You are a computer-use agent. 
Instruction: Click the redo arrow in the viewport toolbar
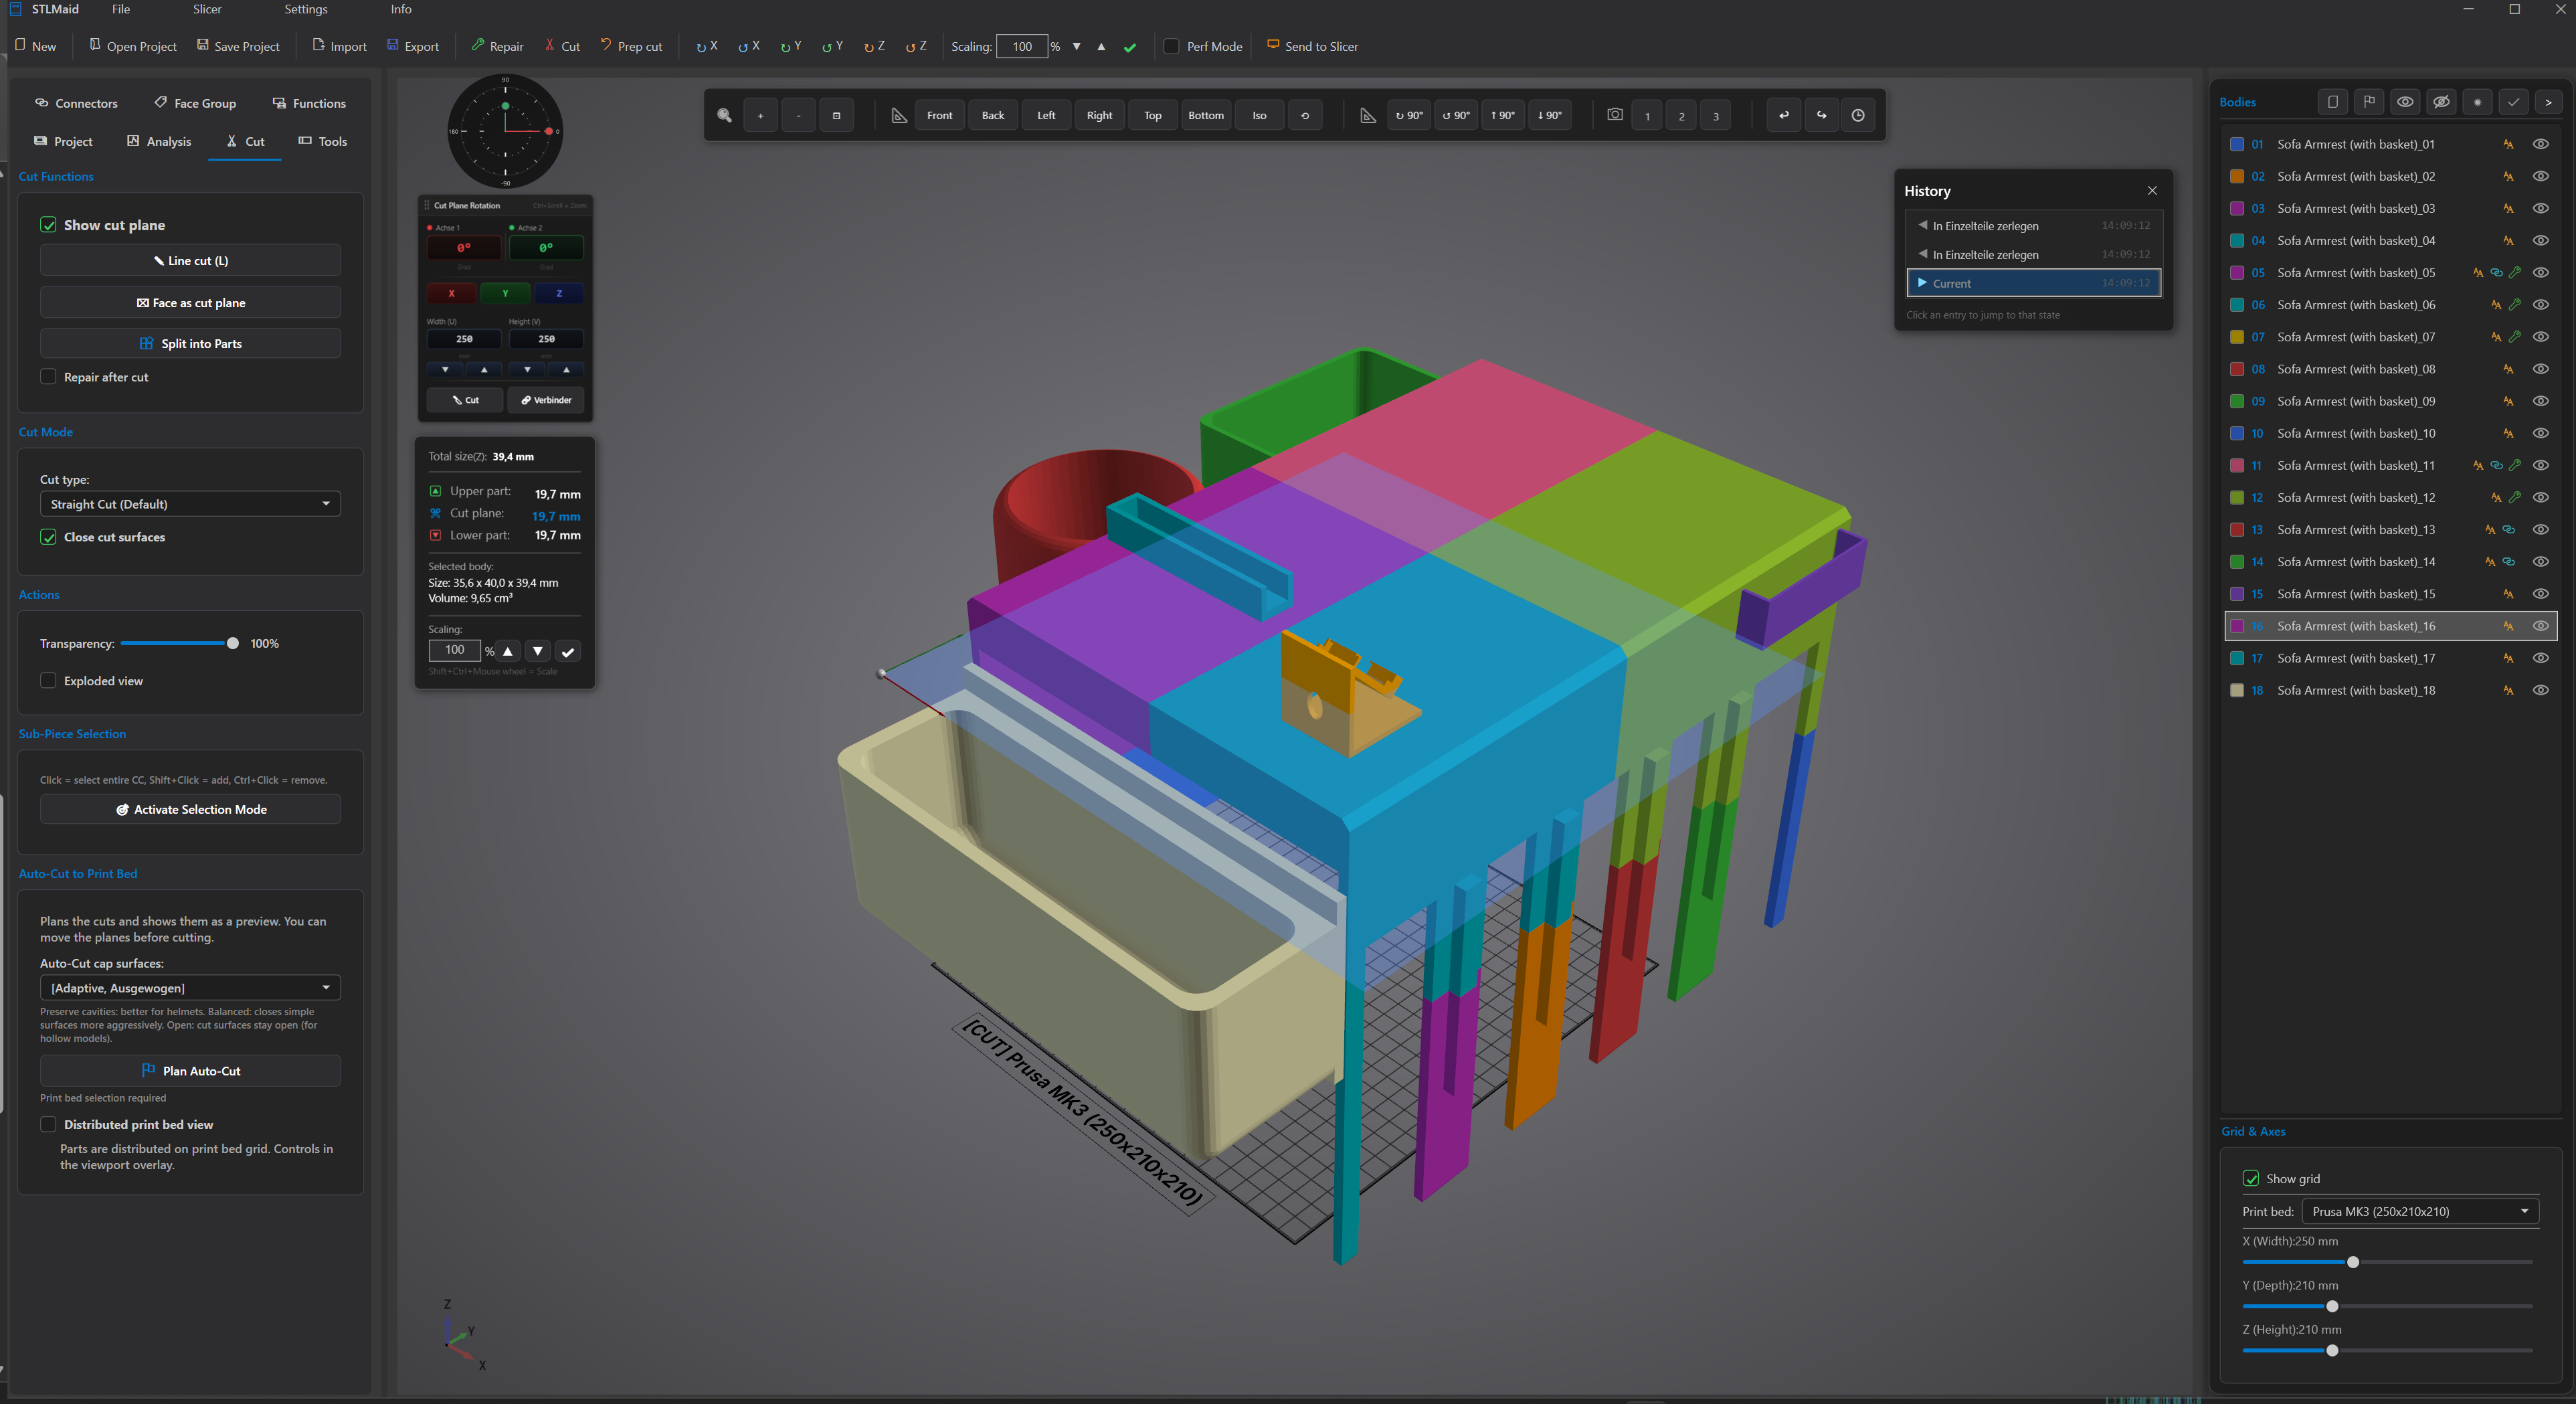click(x=1821, y=115)
